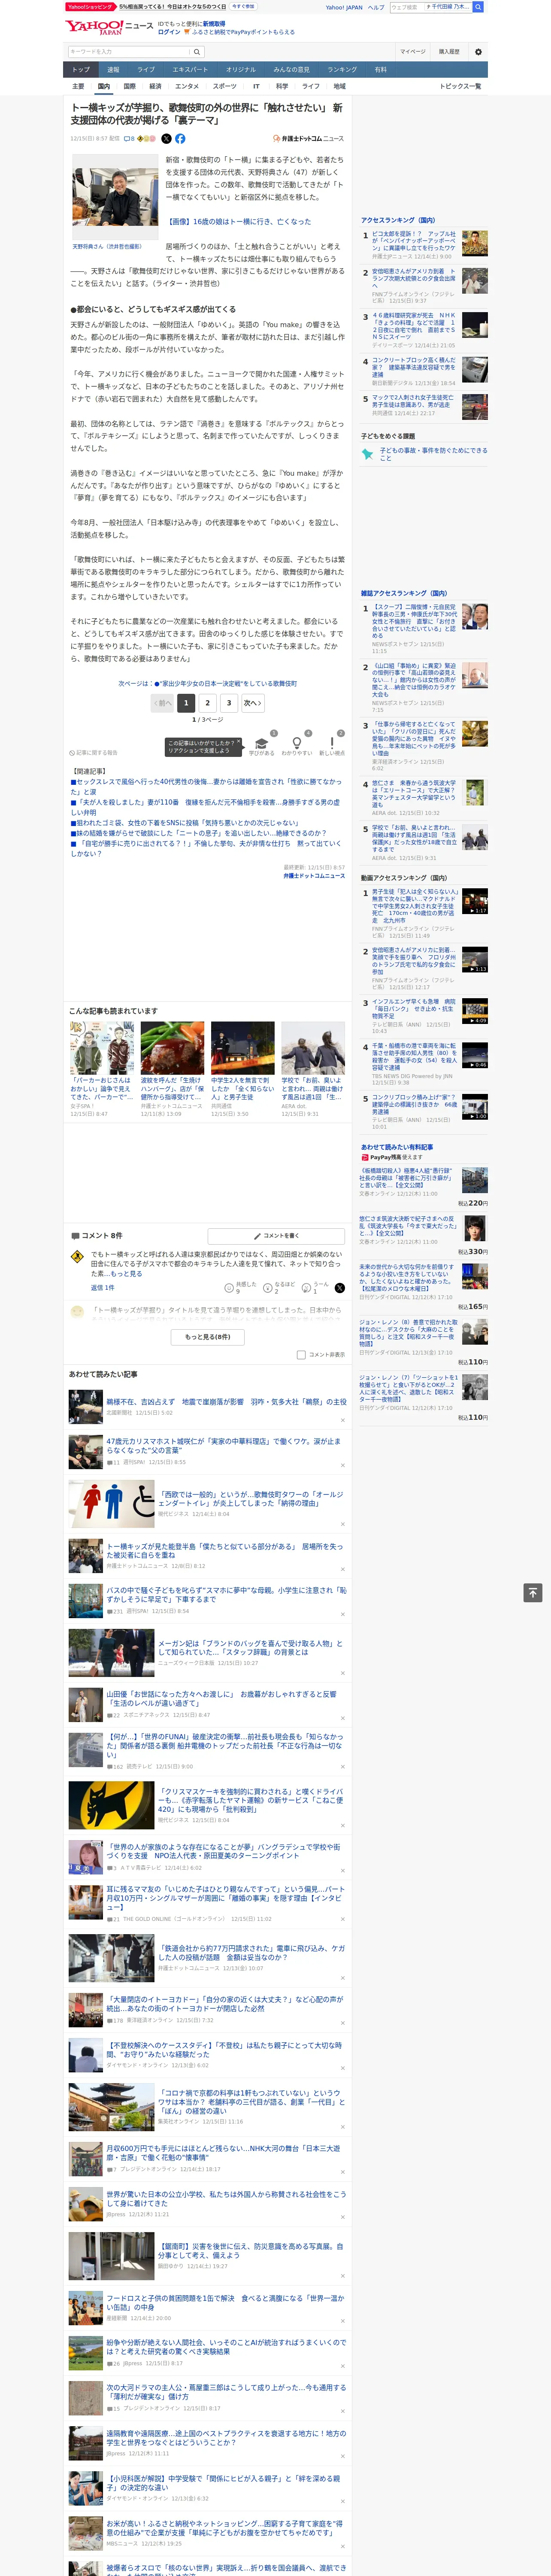Click the keyword search input field
Screen dimensions: 551x2576
[x=129, y=52]
